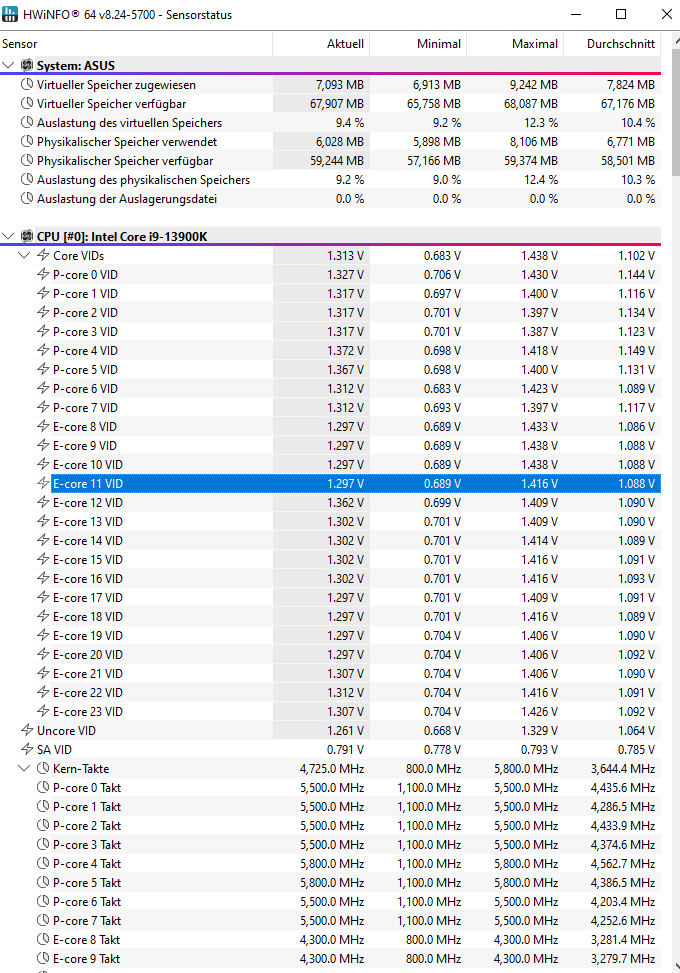Image resolution: width=680 pixels, height=973 pixels.
Task: Click the chip icon next to System: ASUS
Action: coord(27,65)
